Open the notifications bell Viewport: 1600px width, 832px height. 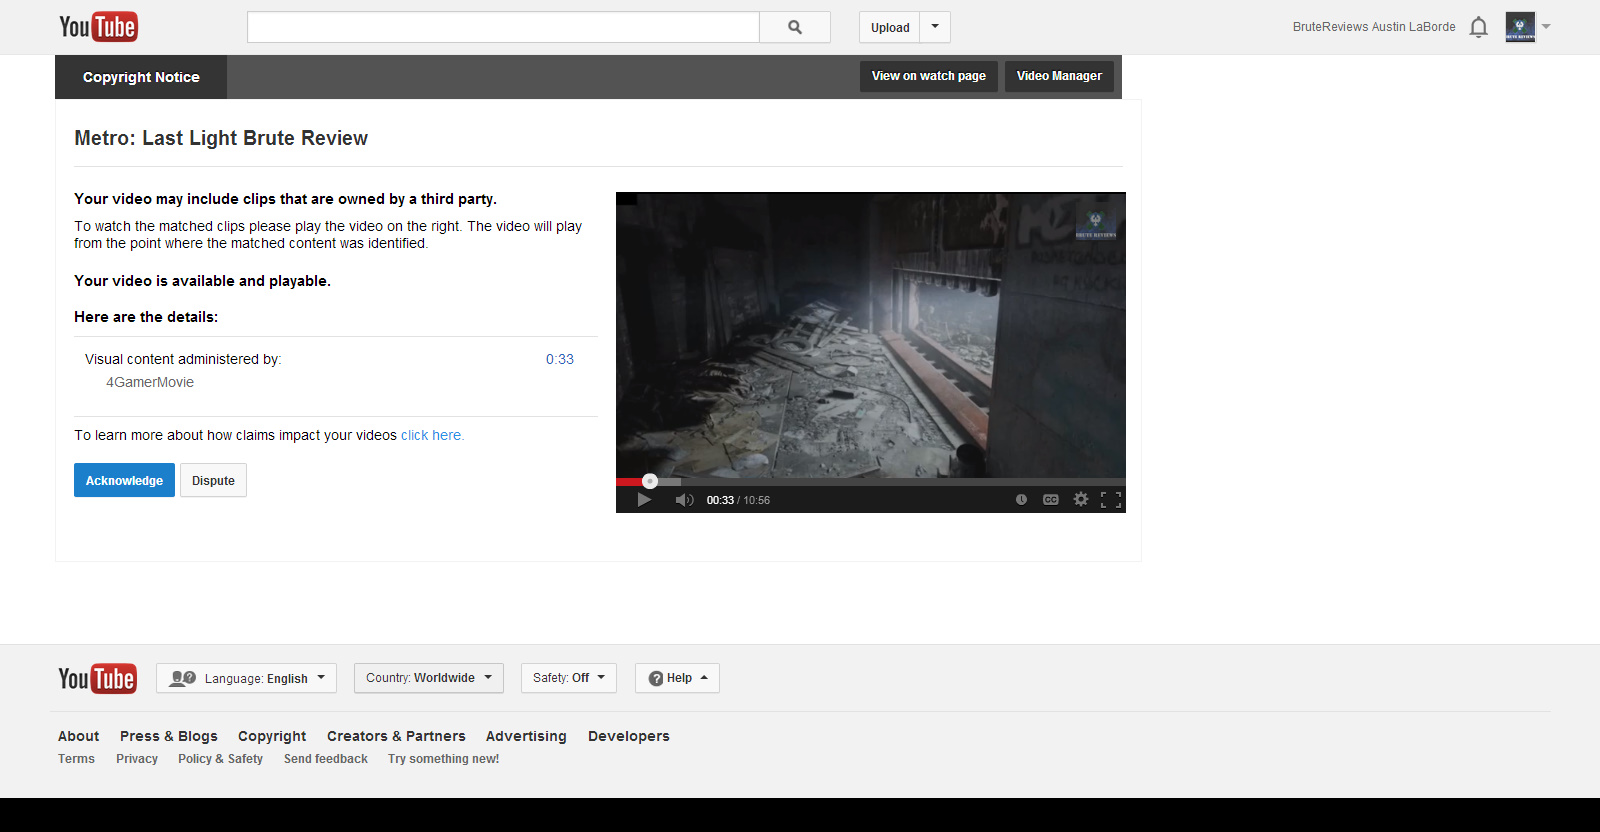(x=1479, y=27)
